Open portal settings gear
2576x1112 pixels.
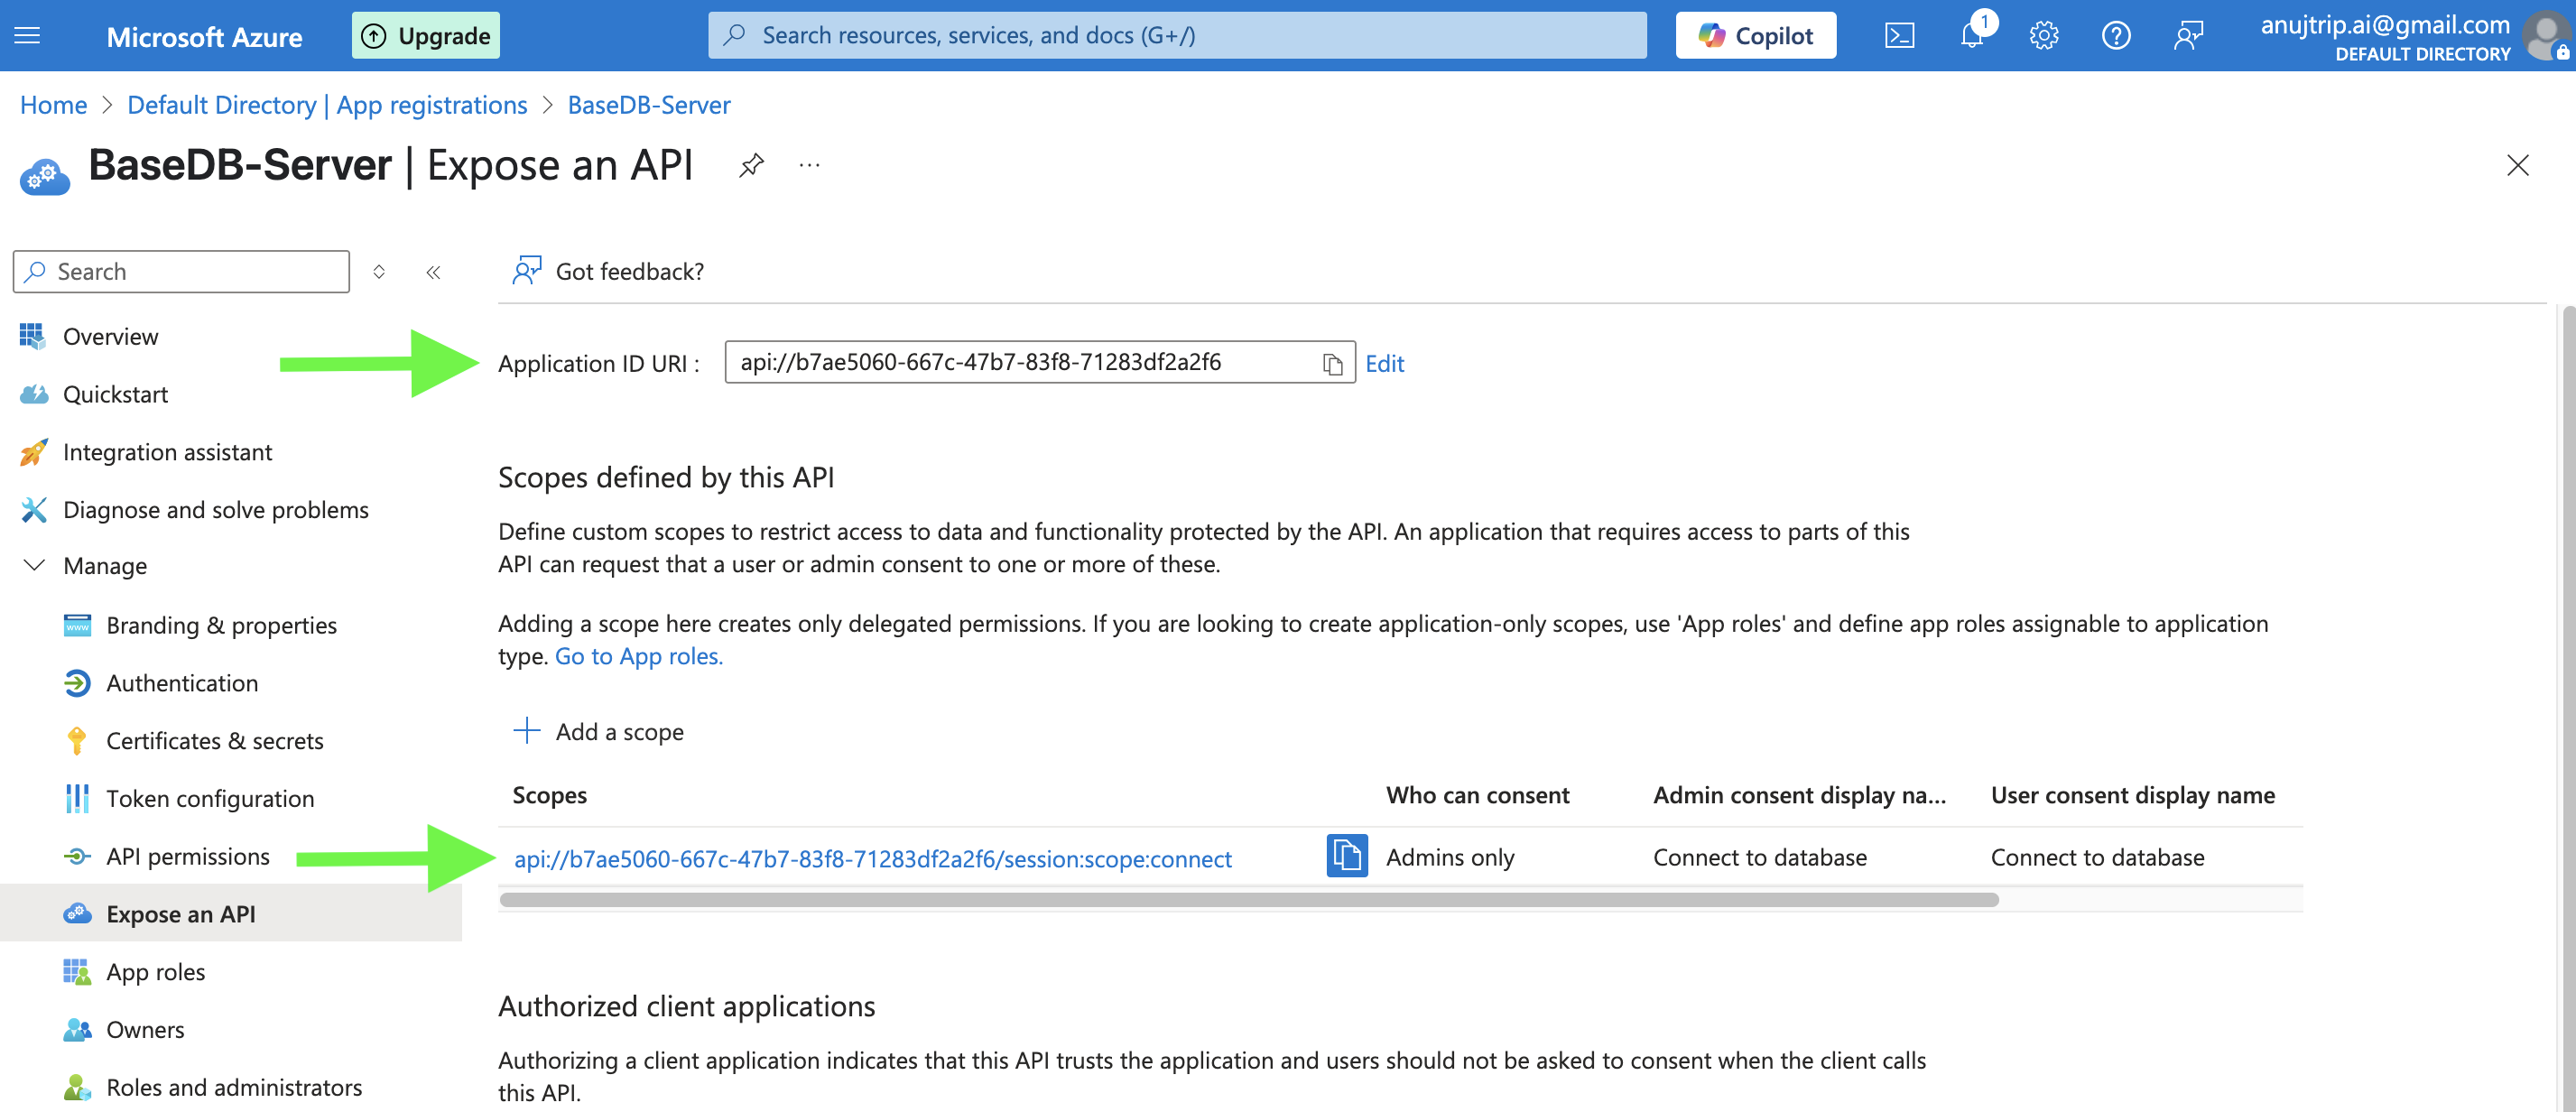(2043, 36)
